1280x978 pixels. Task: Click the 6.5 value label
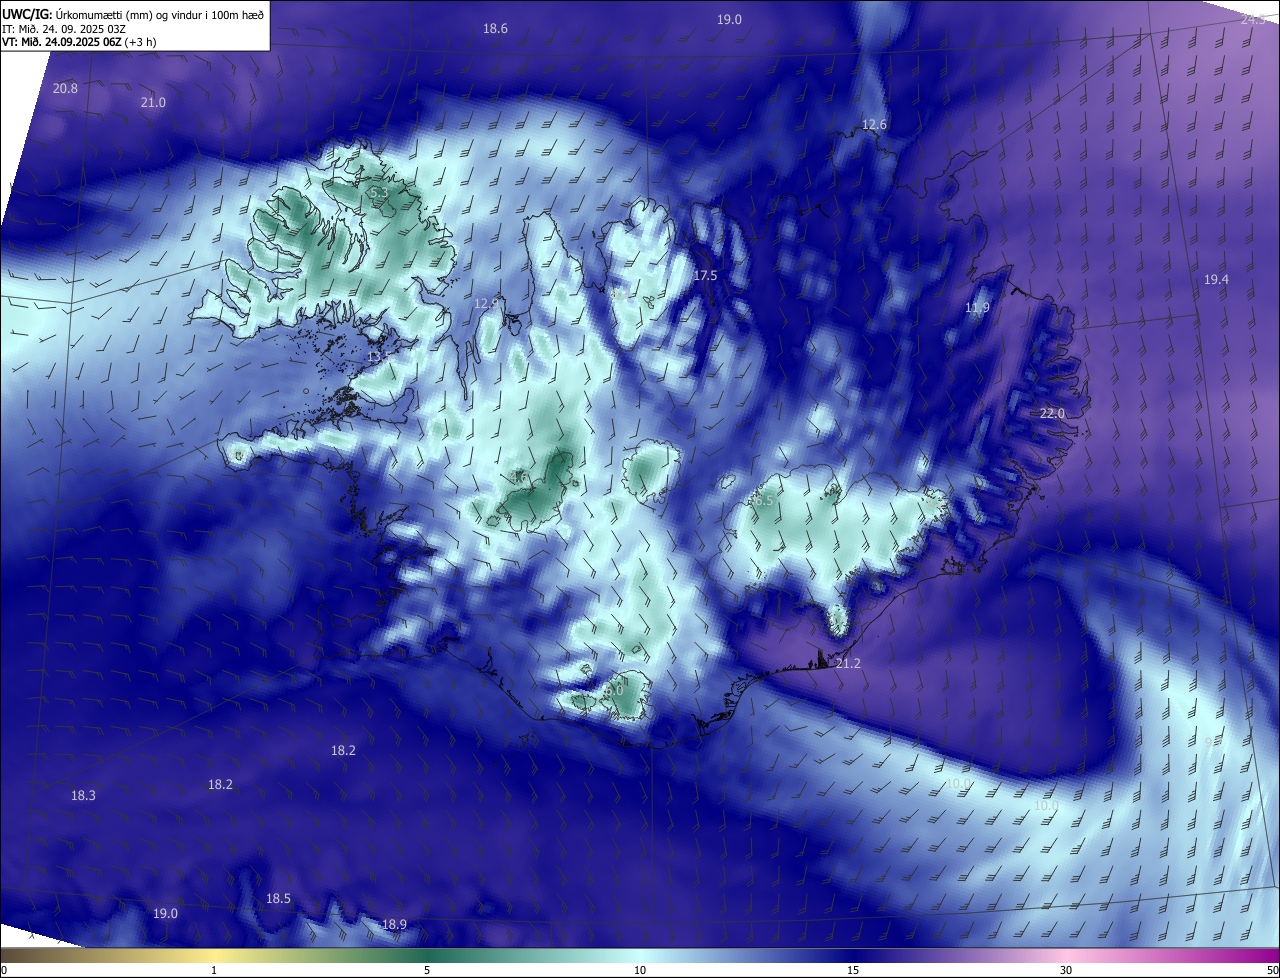[763, 501]
